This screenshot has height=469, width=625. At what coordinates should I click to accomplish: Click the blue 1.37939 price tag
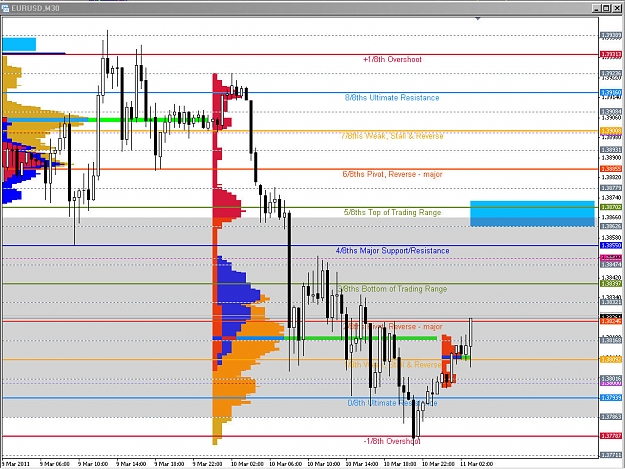(611, 398)
